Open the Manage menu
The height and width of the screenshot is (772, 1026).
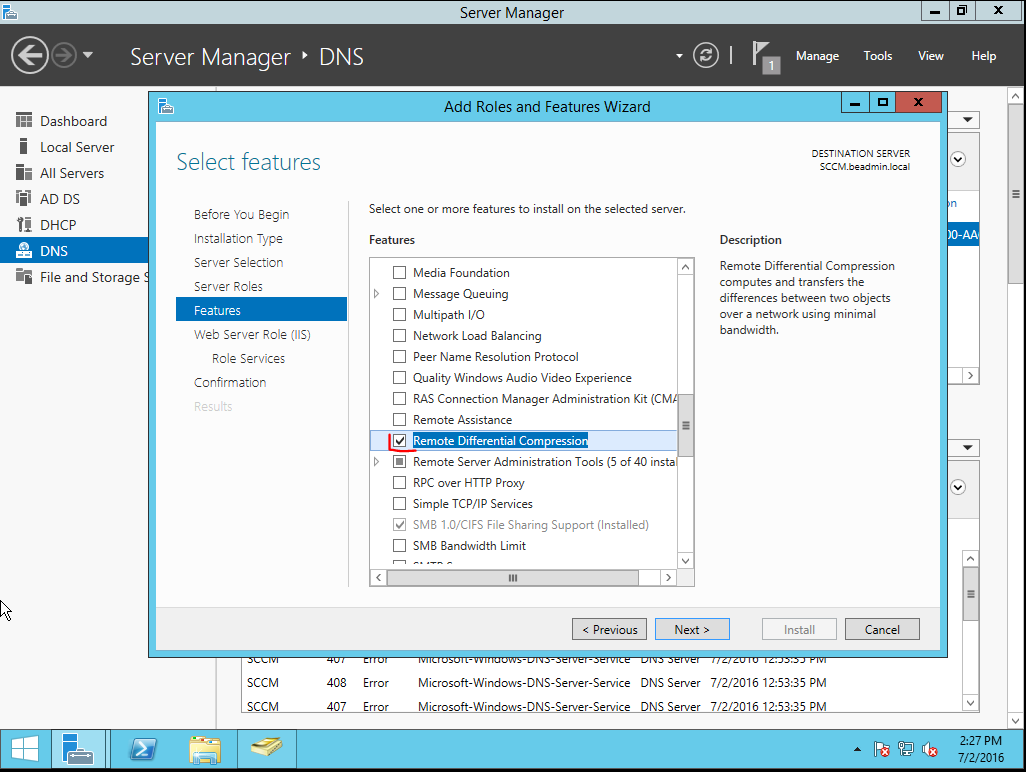click(x=817, y=56)
